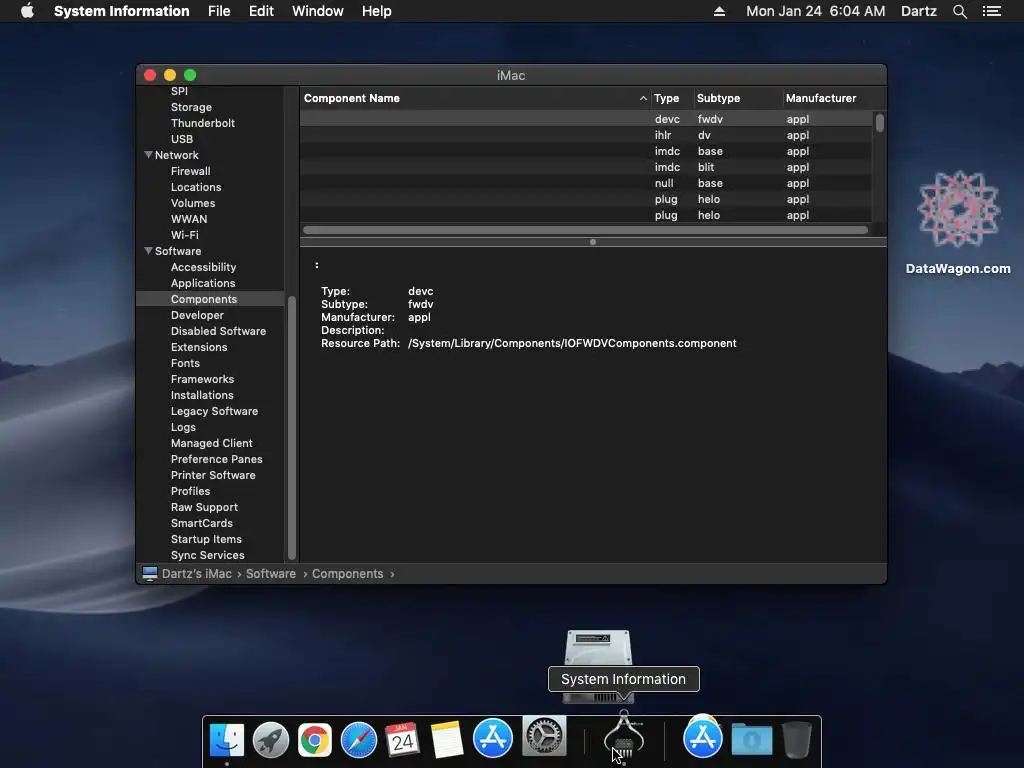Open the Trash in the Dock

point(797,740)
